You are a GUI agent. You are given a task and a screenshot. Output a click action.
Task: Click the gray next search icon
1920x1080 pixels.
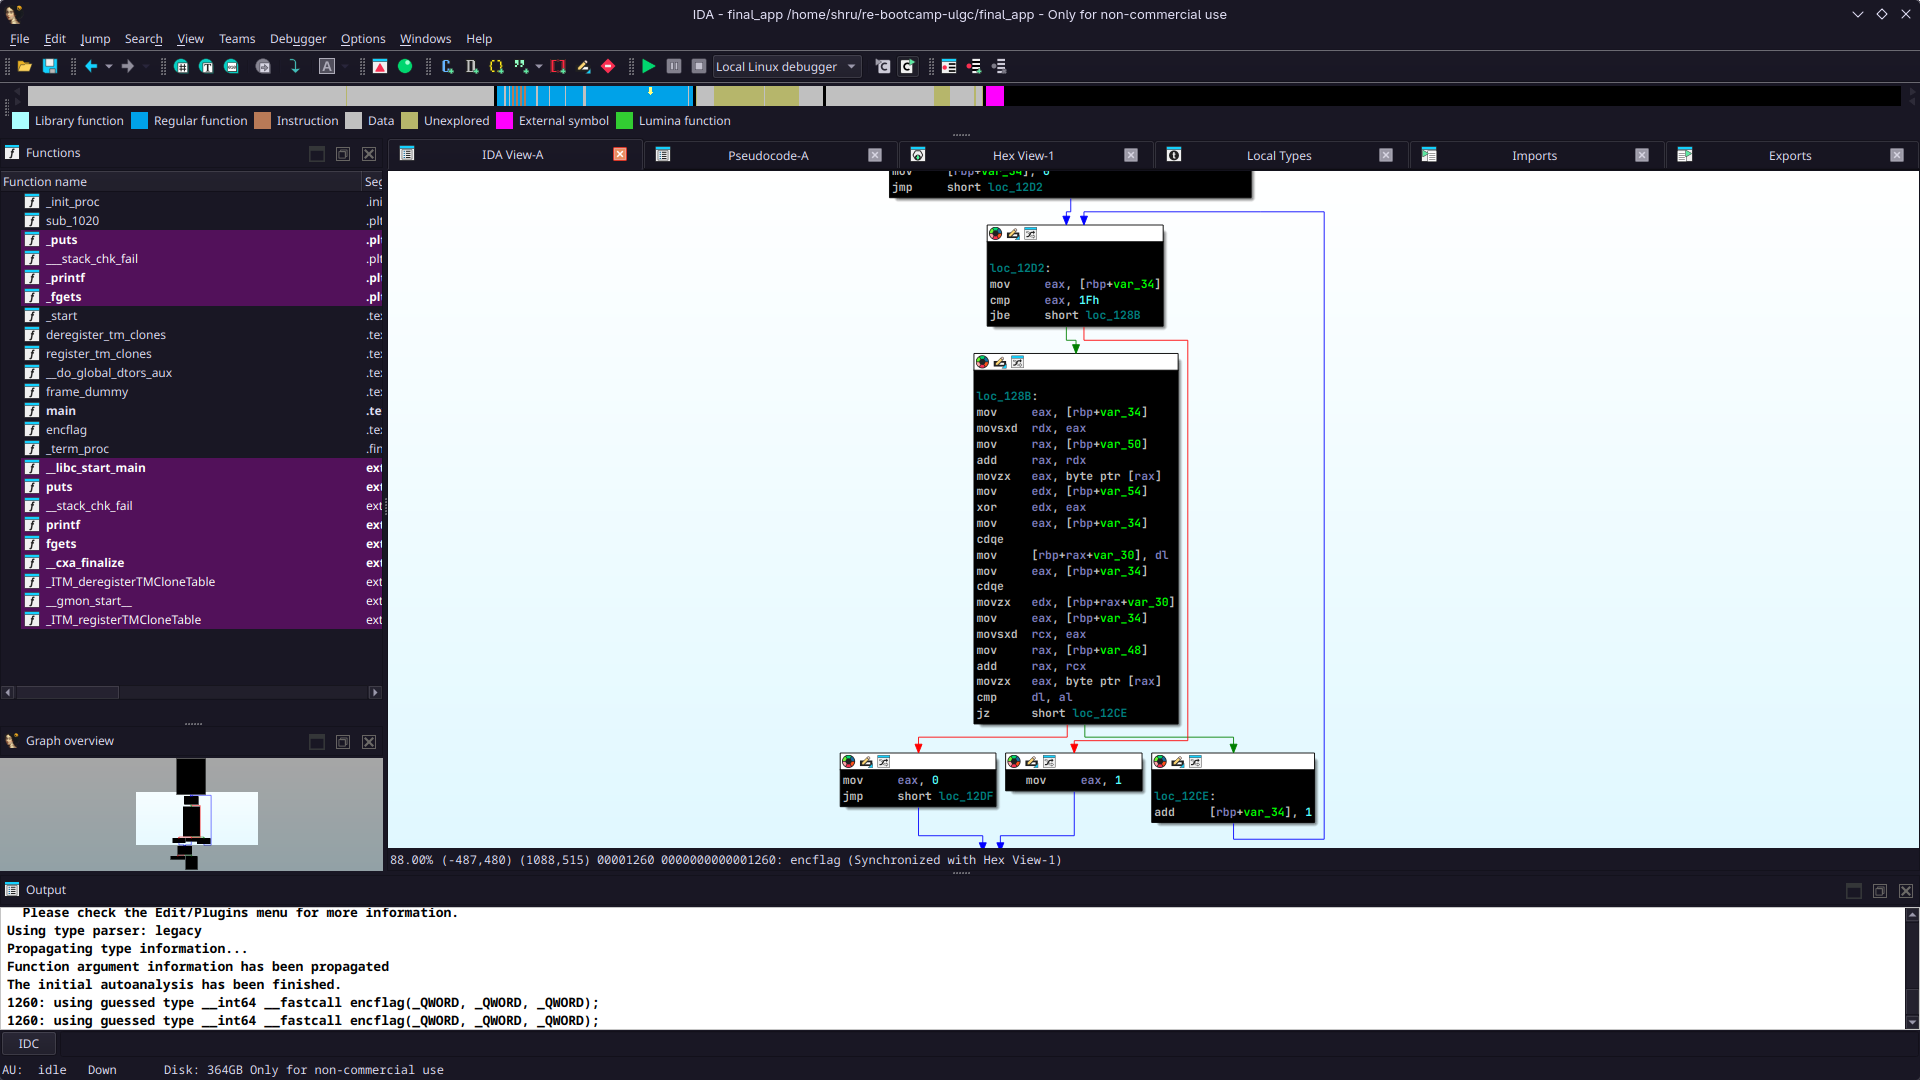click(263, 66)
